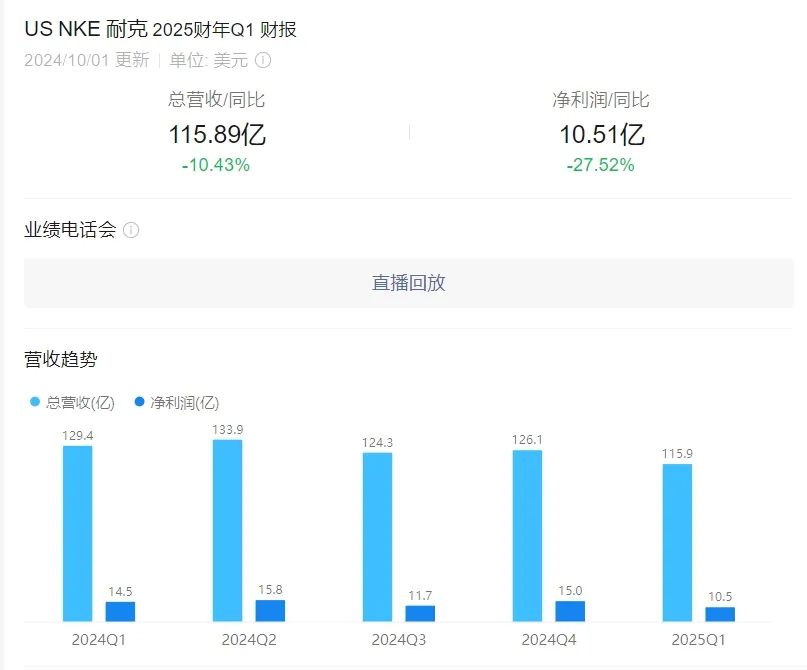
Task: Click the 2025Q1 net profit bar 10.5
Action: [x=720, y=614]
